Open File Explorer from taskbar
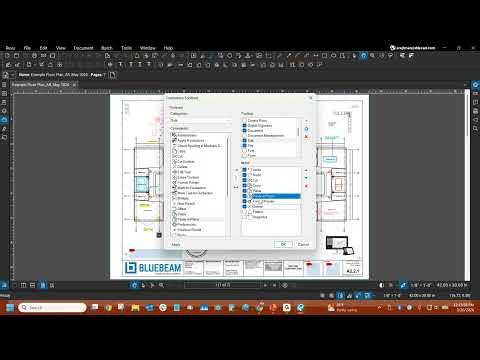The image size is (480, 360). pyautogui.click(x=135, y=308)
